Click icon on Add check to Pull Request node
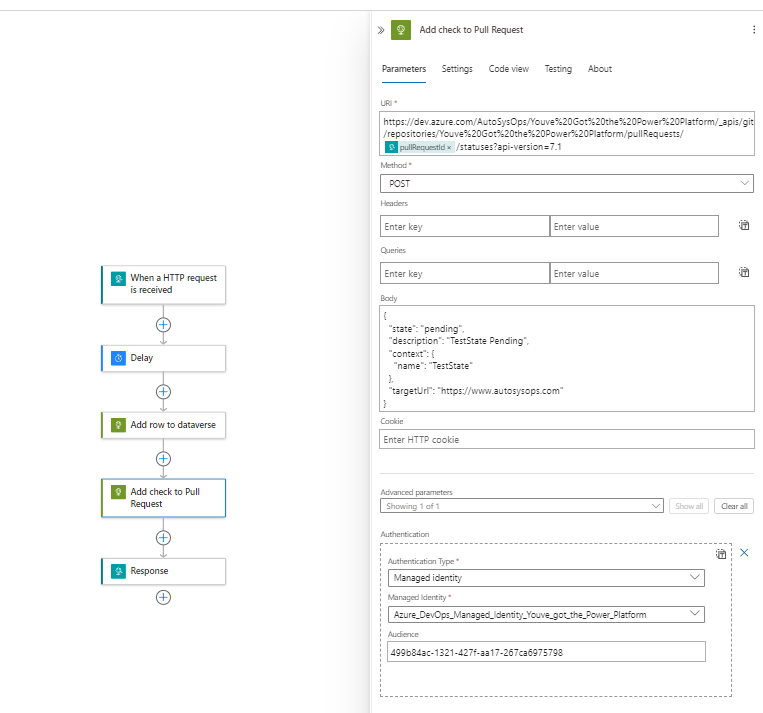This screenshot has width=763, height=713. pos(118,492)
